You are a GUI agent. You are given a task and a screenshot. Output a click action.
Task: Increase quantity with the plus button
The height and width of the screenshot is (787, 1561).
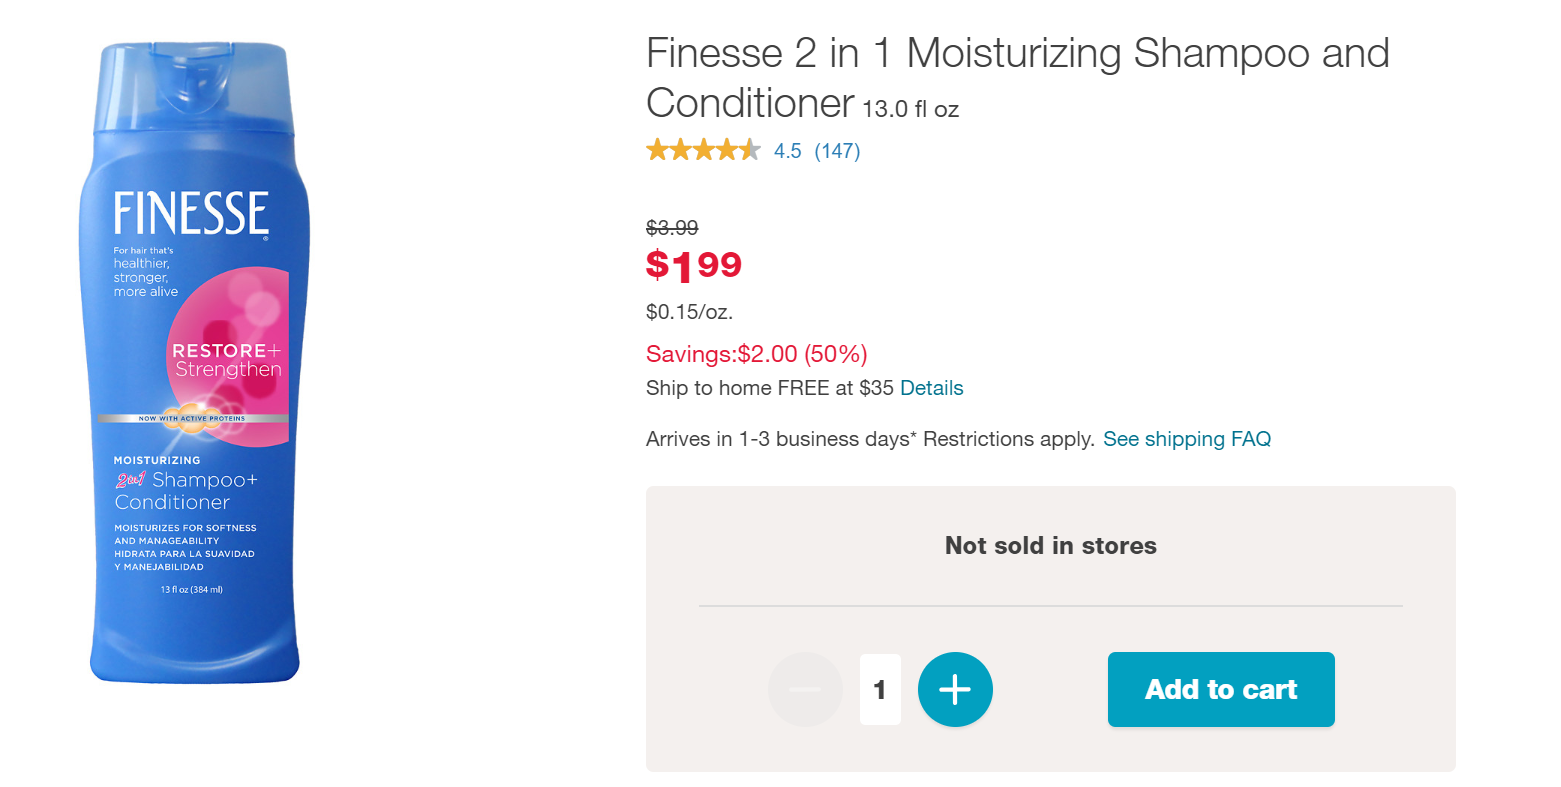[955, 689]
